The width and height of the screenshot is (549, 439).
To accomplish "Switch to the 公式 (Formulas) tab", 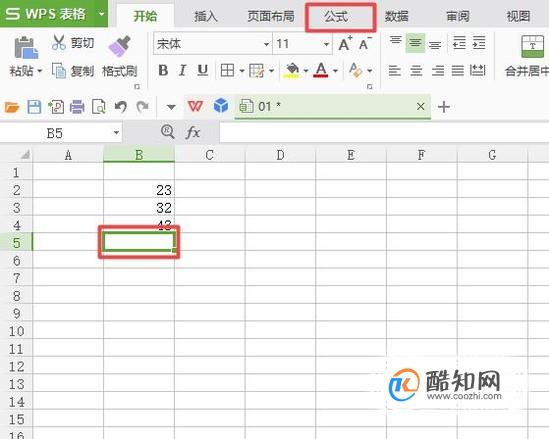I will pos(335,16).
